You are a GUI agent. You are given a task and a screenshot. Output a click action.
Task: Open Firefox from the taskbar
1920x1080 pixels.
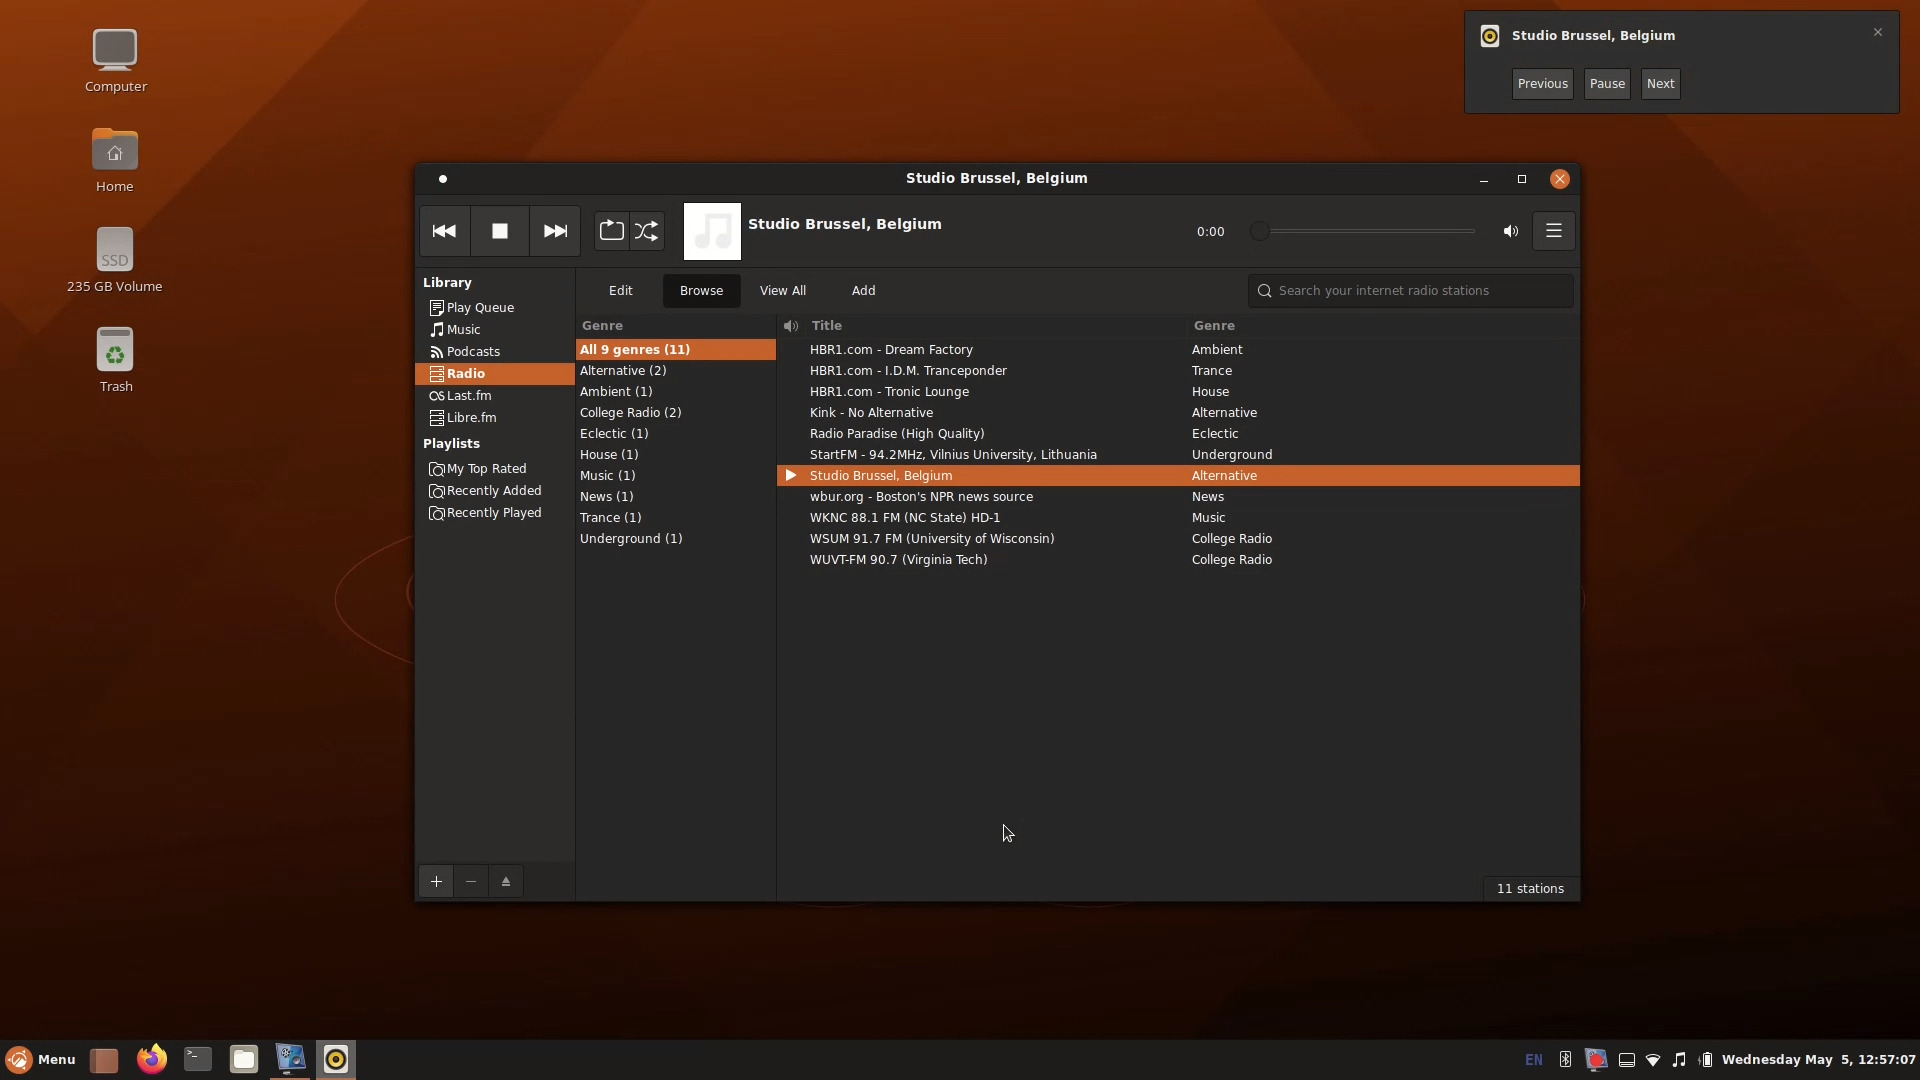coord(150,1059)
